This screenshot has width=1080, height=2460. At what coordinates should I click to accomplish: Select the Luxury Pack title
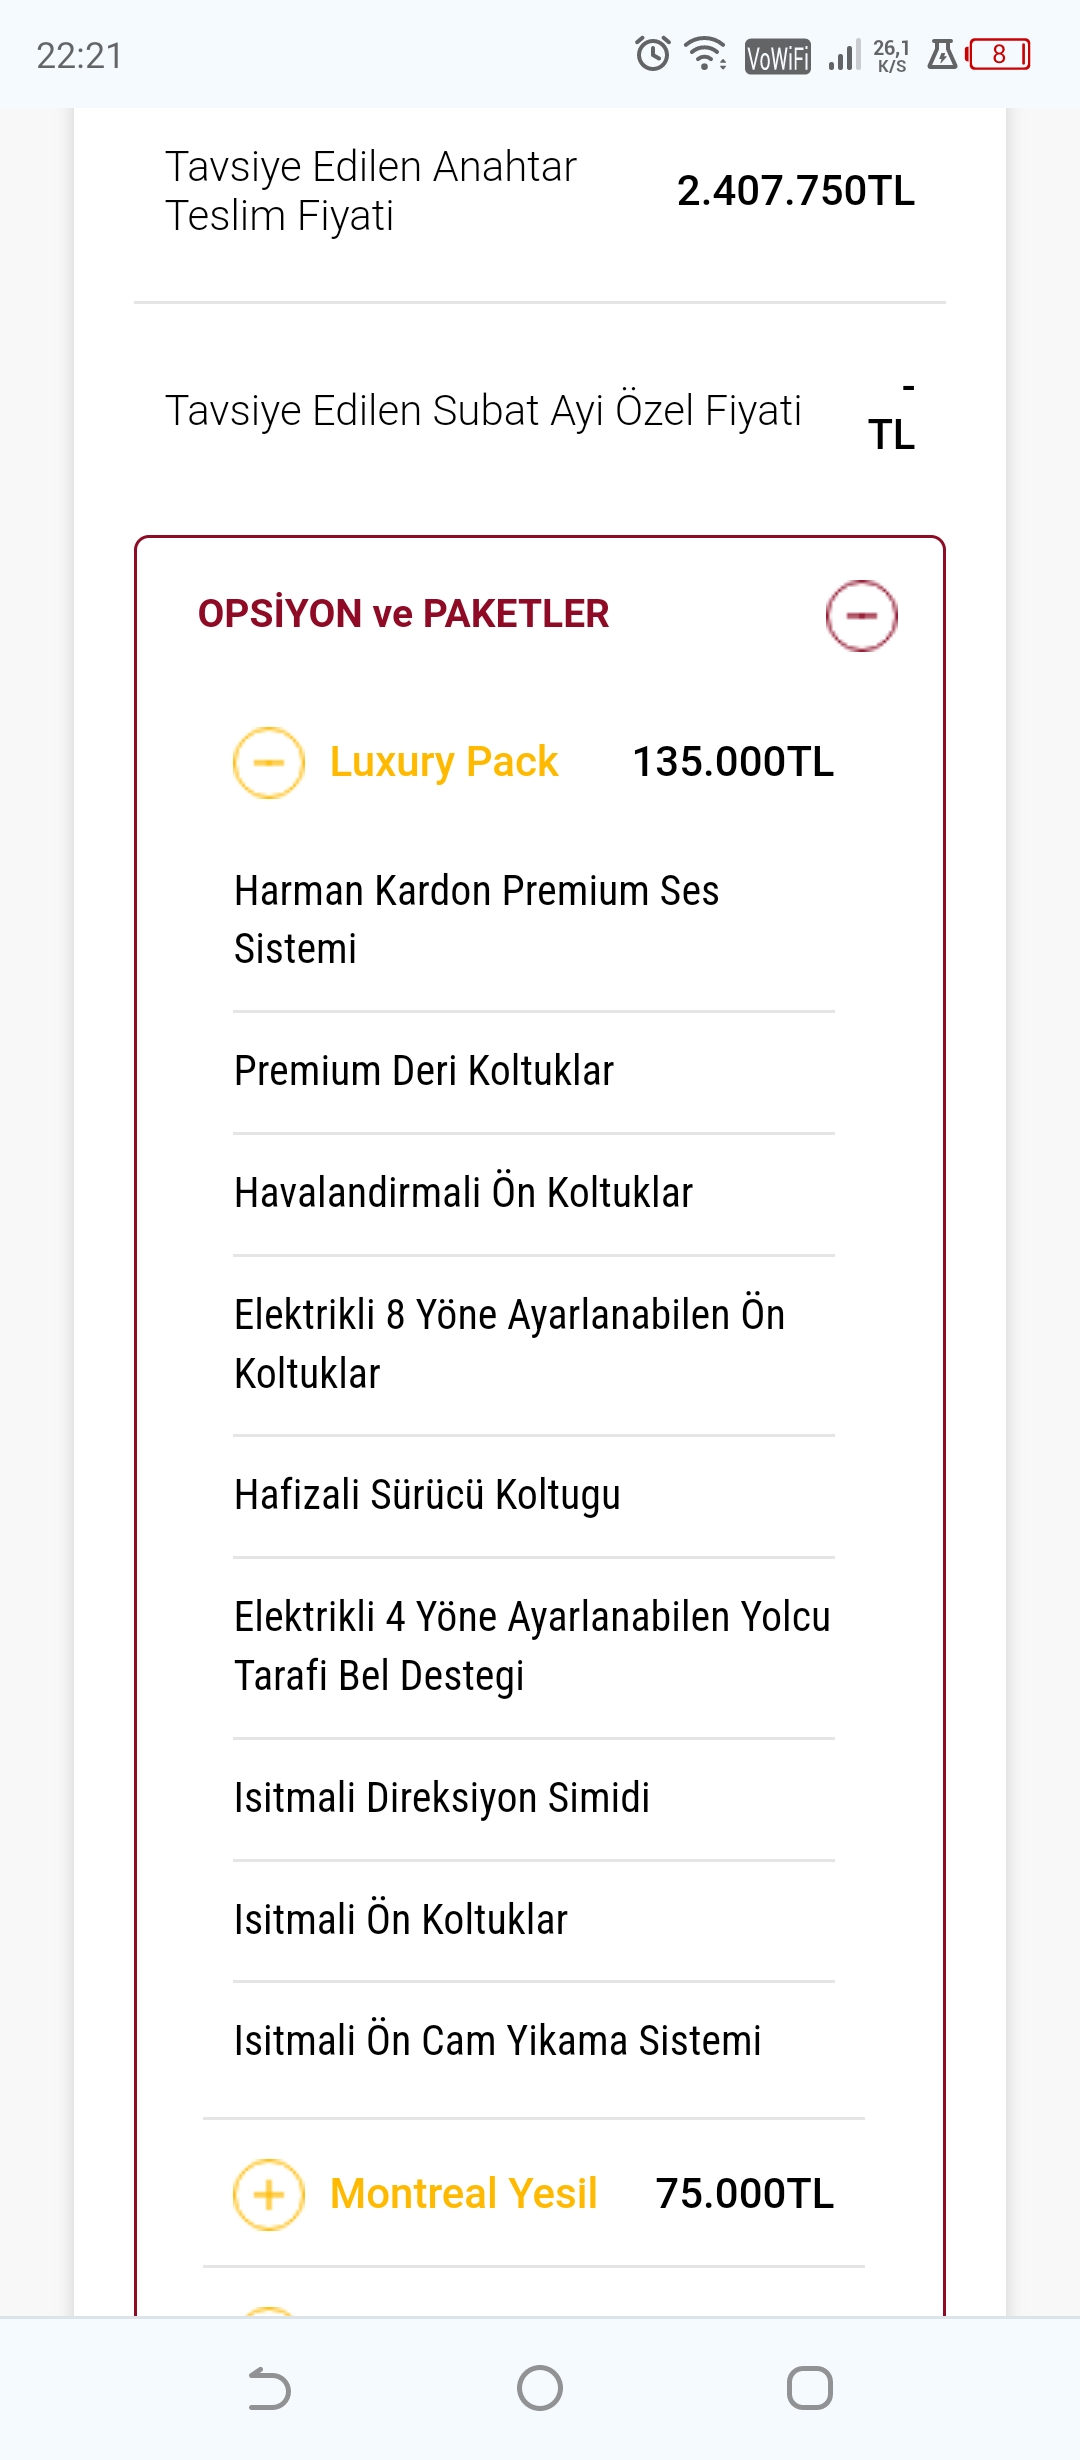coord(444,762)
